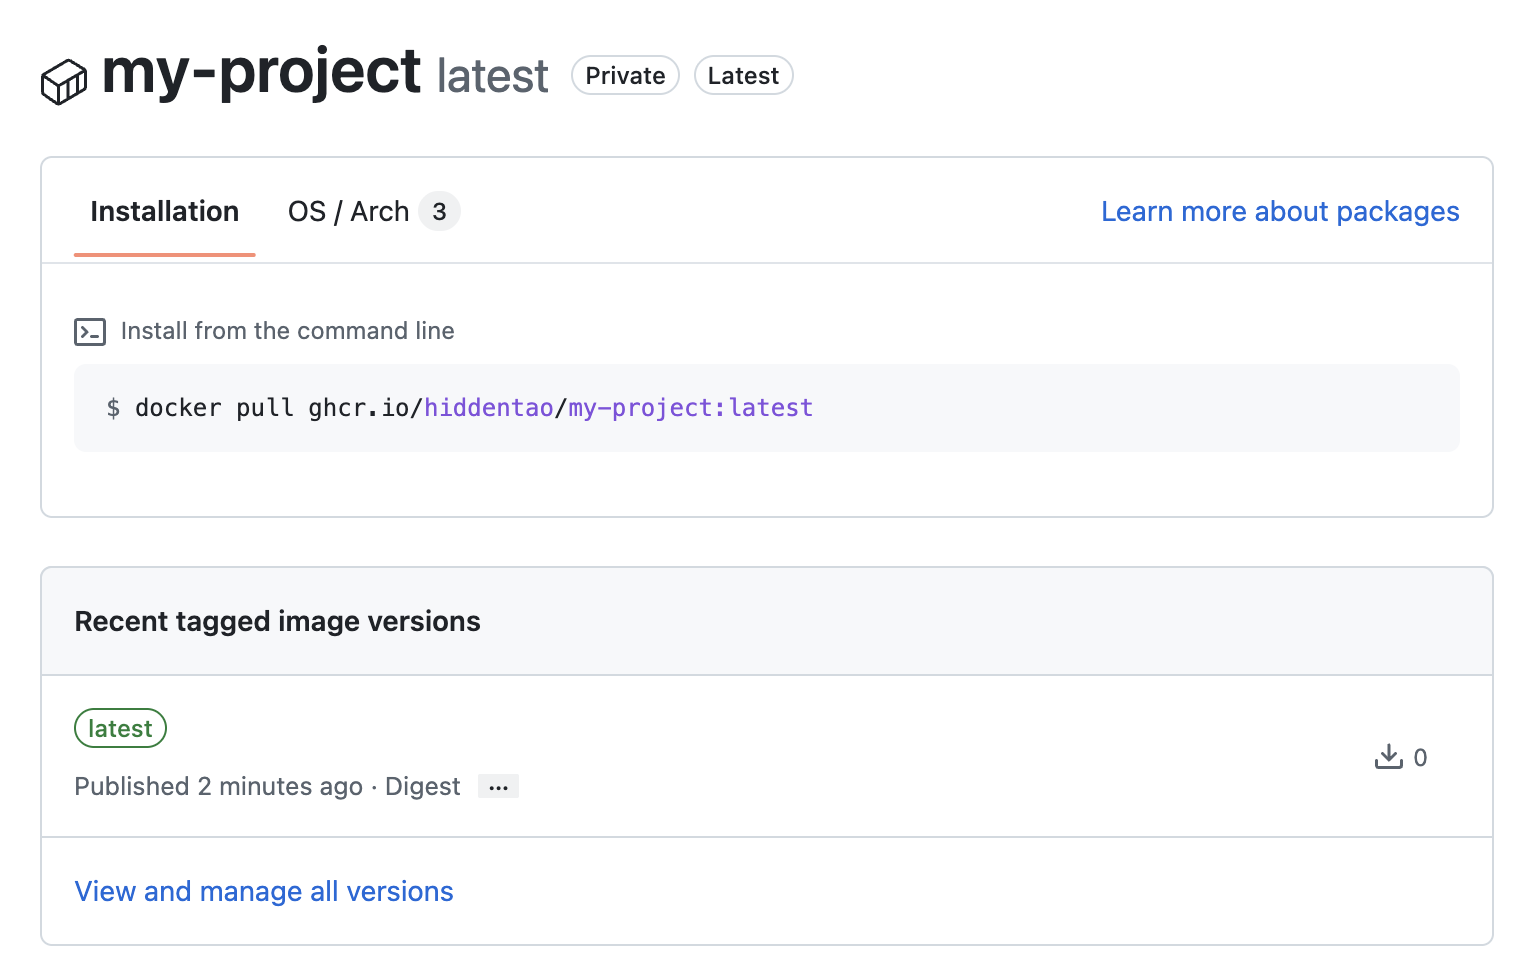Click my-project:latest in the pull command

pos(690,408)
